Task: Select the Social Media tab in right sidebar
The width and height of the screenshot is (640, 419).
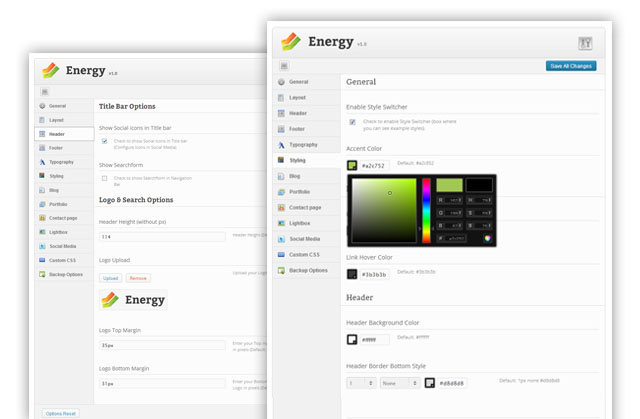Action: click(x=306, y=239)
